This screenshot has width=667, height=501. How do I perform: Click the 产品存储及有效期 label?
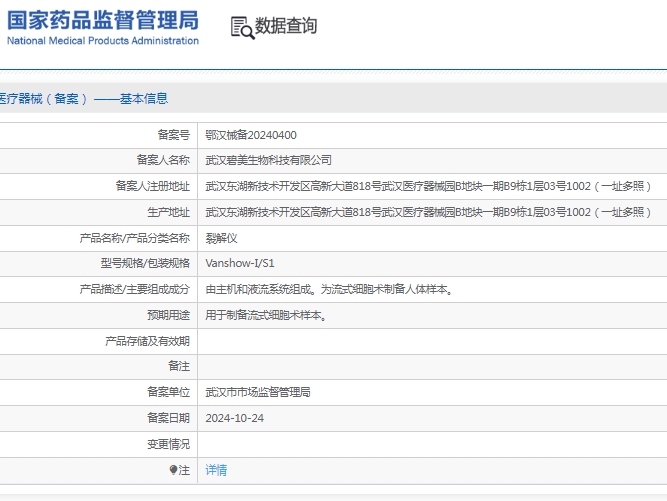pyautogui.click(x=147, y=341)
